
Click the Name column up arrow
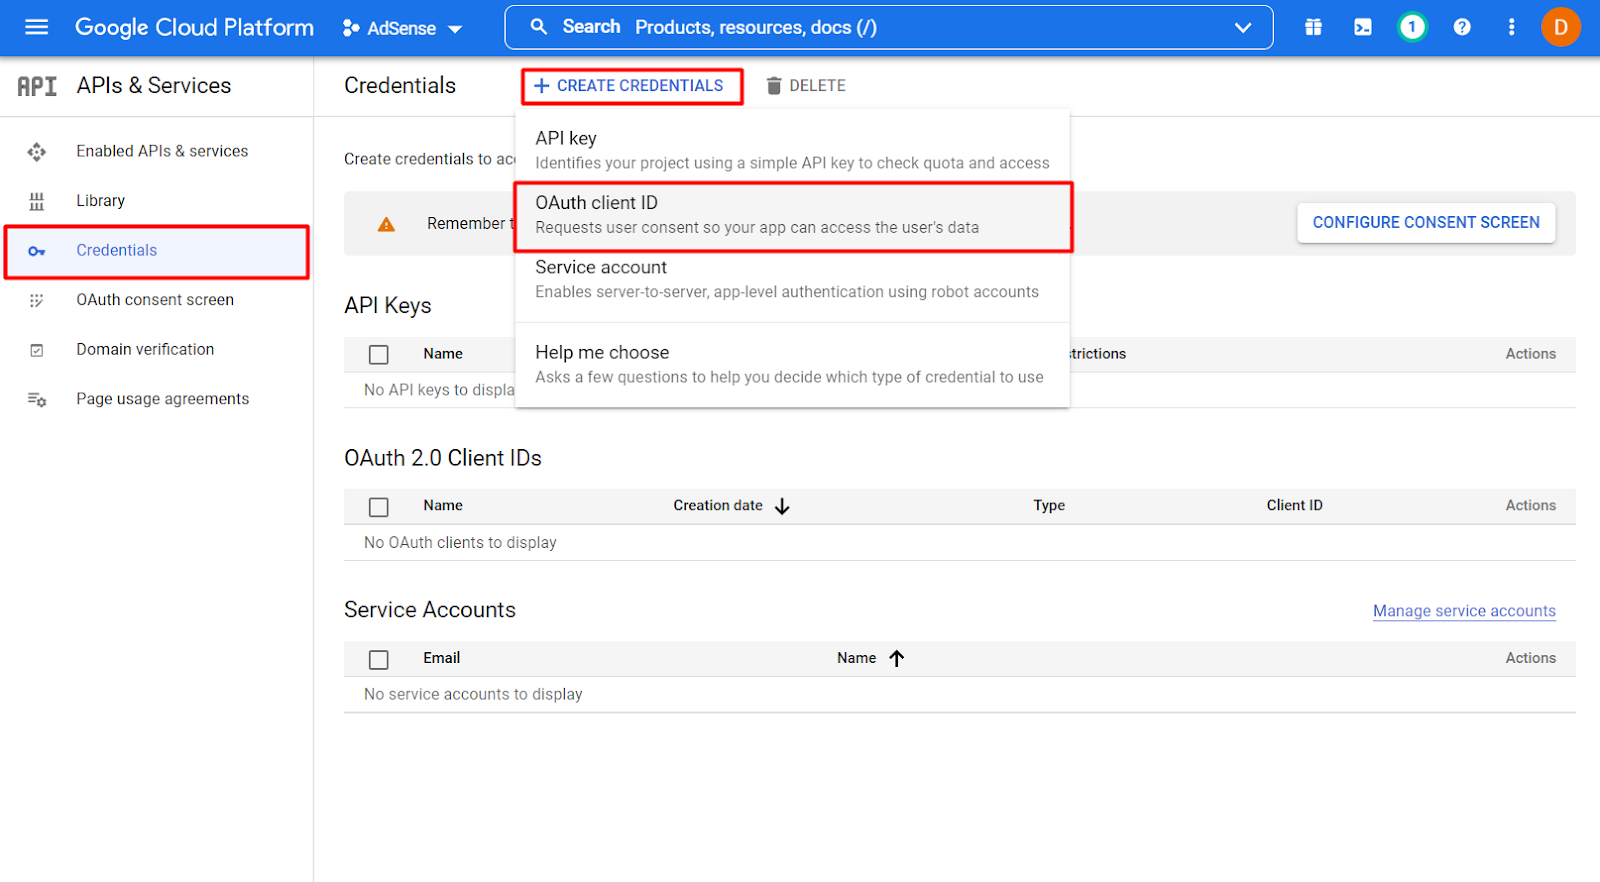pos(897,659)
